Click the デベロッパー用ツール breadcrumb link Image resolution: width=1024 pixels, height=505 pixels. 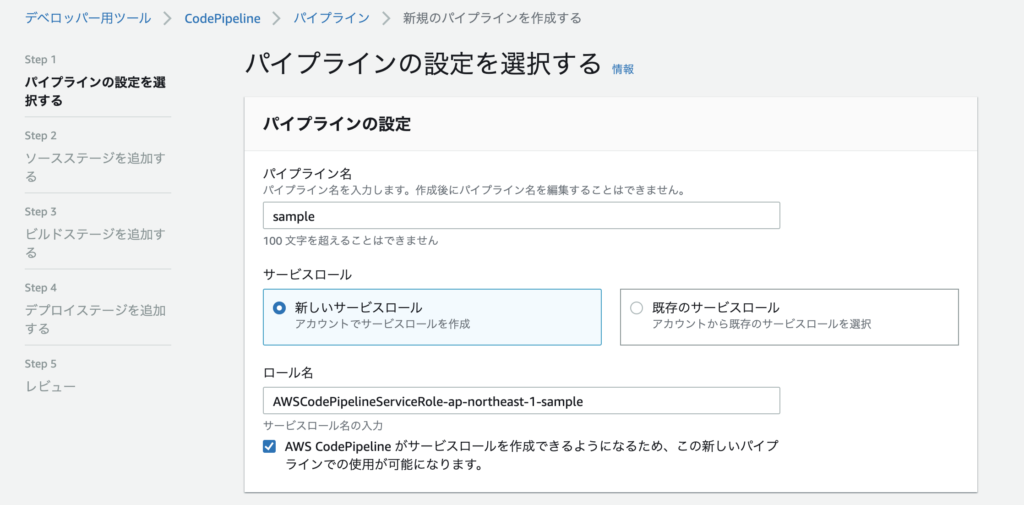88,18
